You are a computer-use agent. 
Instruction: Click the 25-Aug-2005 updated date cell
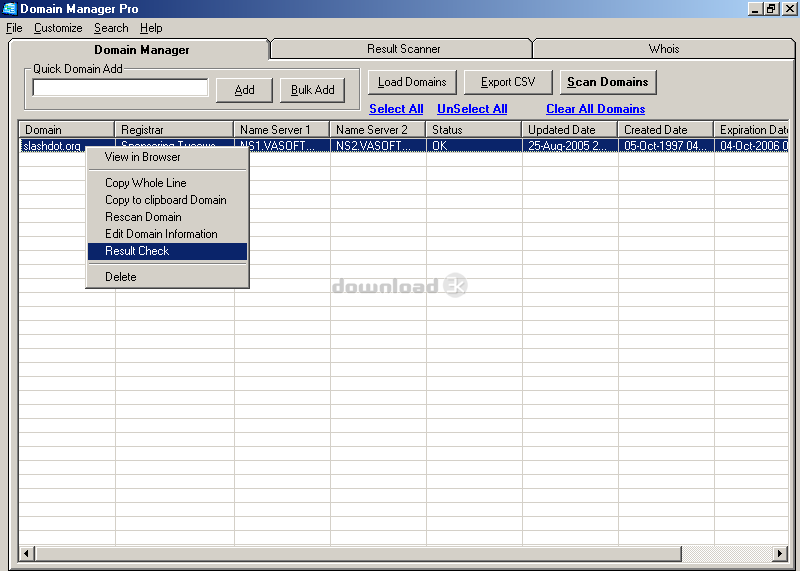[570, 145]
